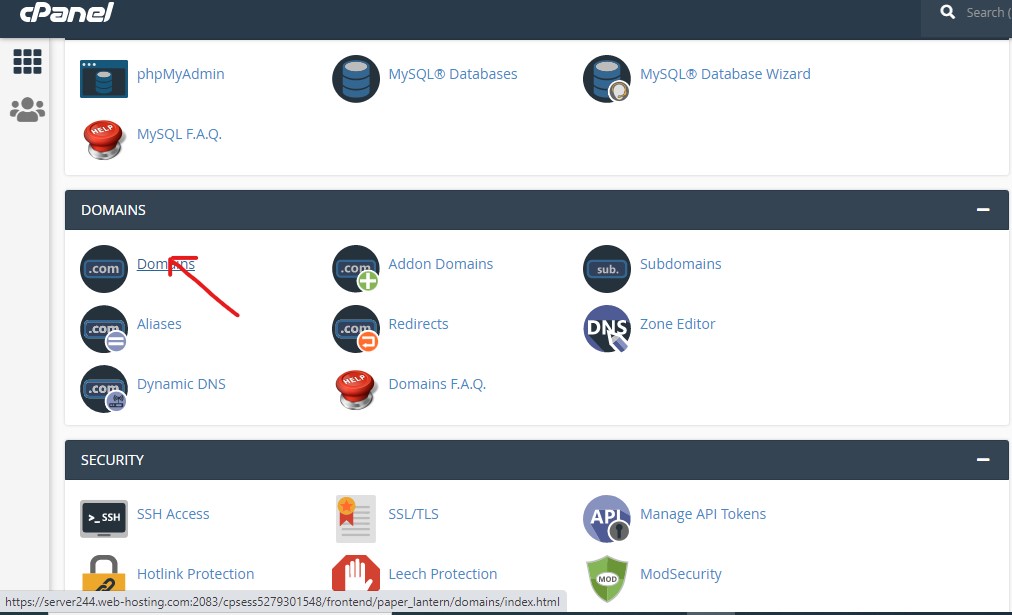Open the Redirects link

point(418,324)
